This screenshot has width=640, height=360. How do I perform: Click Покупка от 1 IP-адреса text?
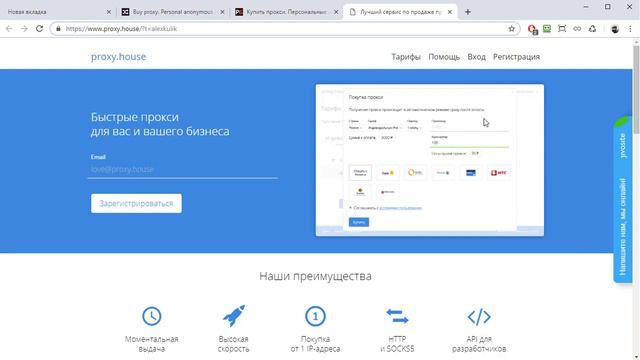tap(315, 344)
